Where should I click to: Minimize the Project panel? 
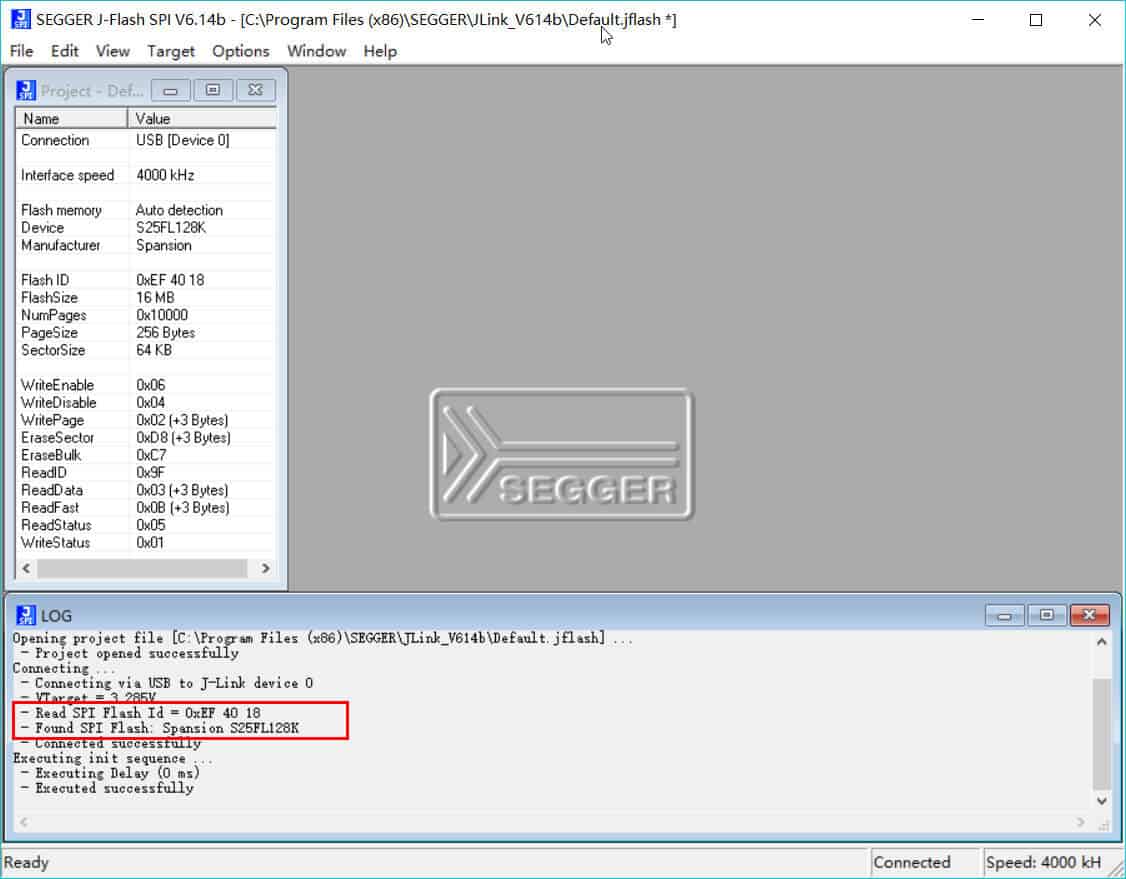coord(170,91)
